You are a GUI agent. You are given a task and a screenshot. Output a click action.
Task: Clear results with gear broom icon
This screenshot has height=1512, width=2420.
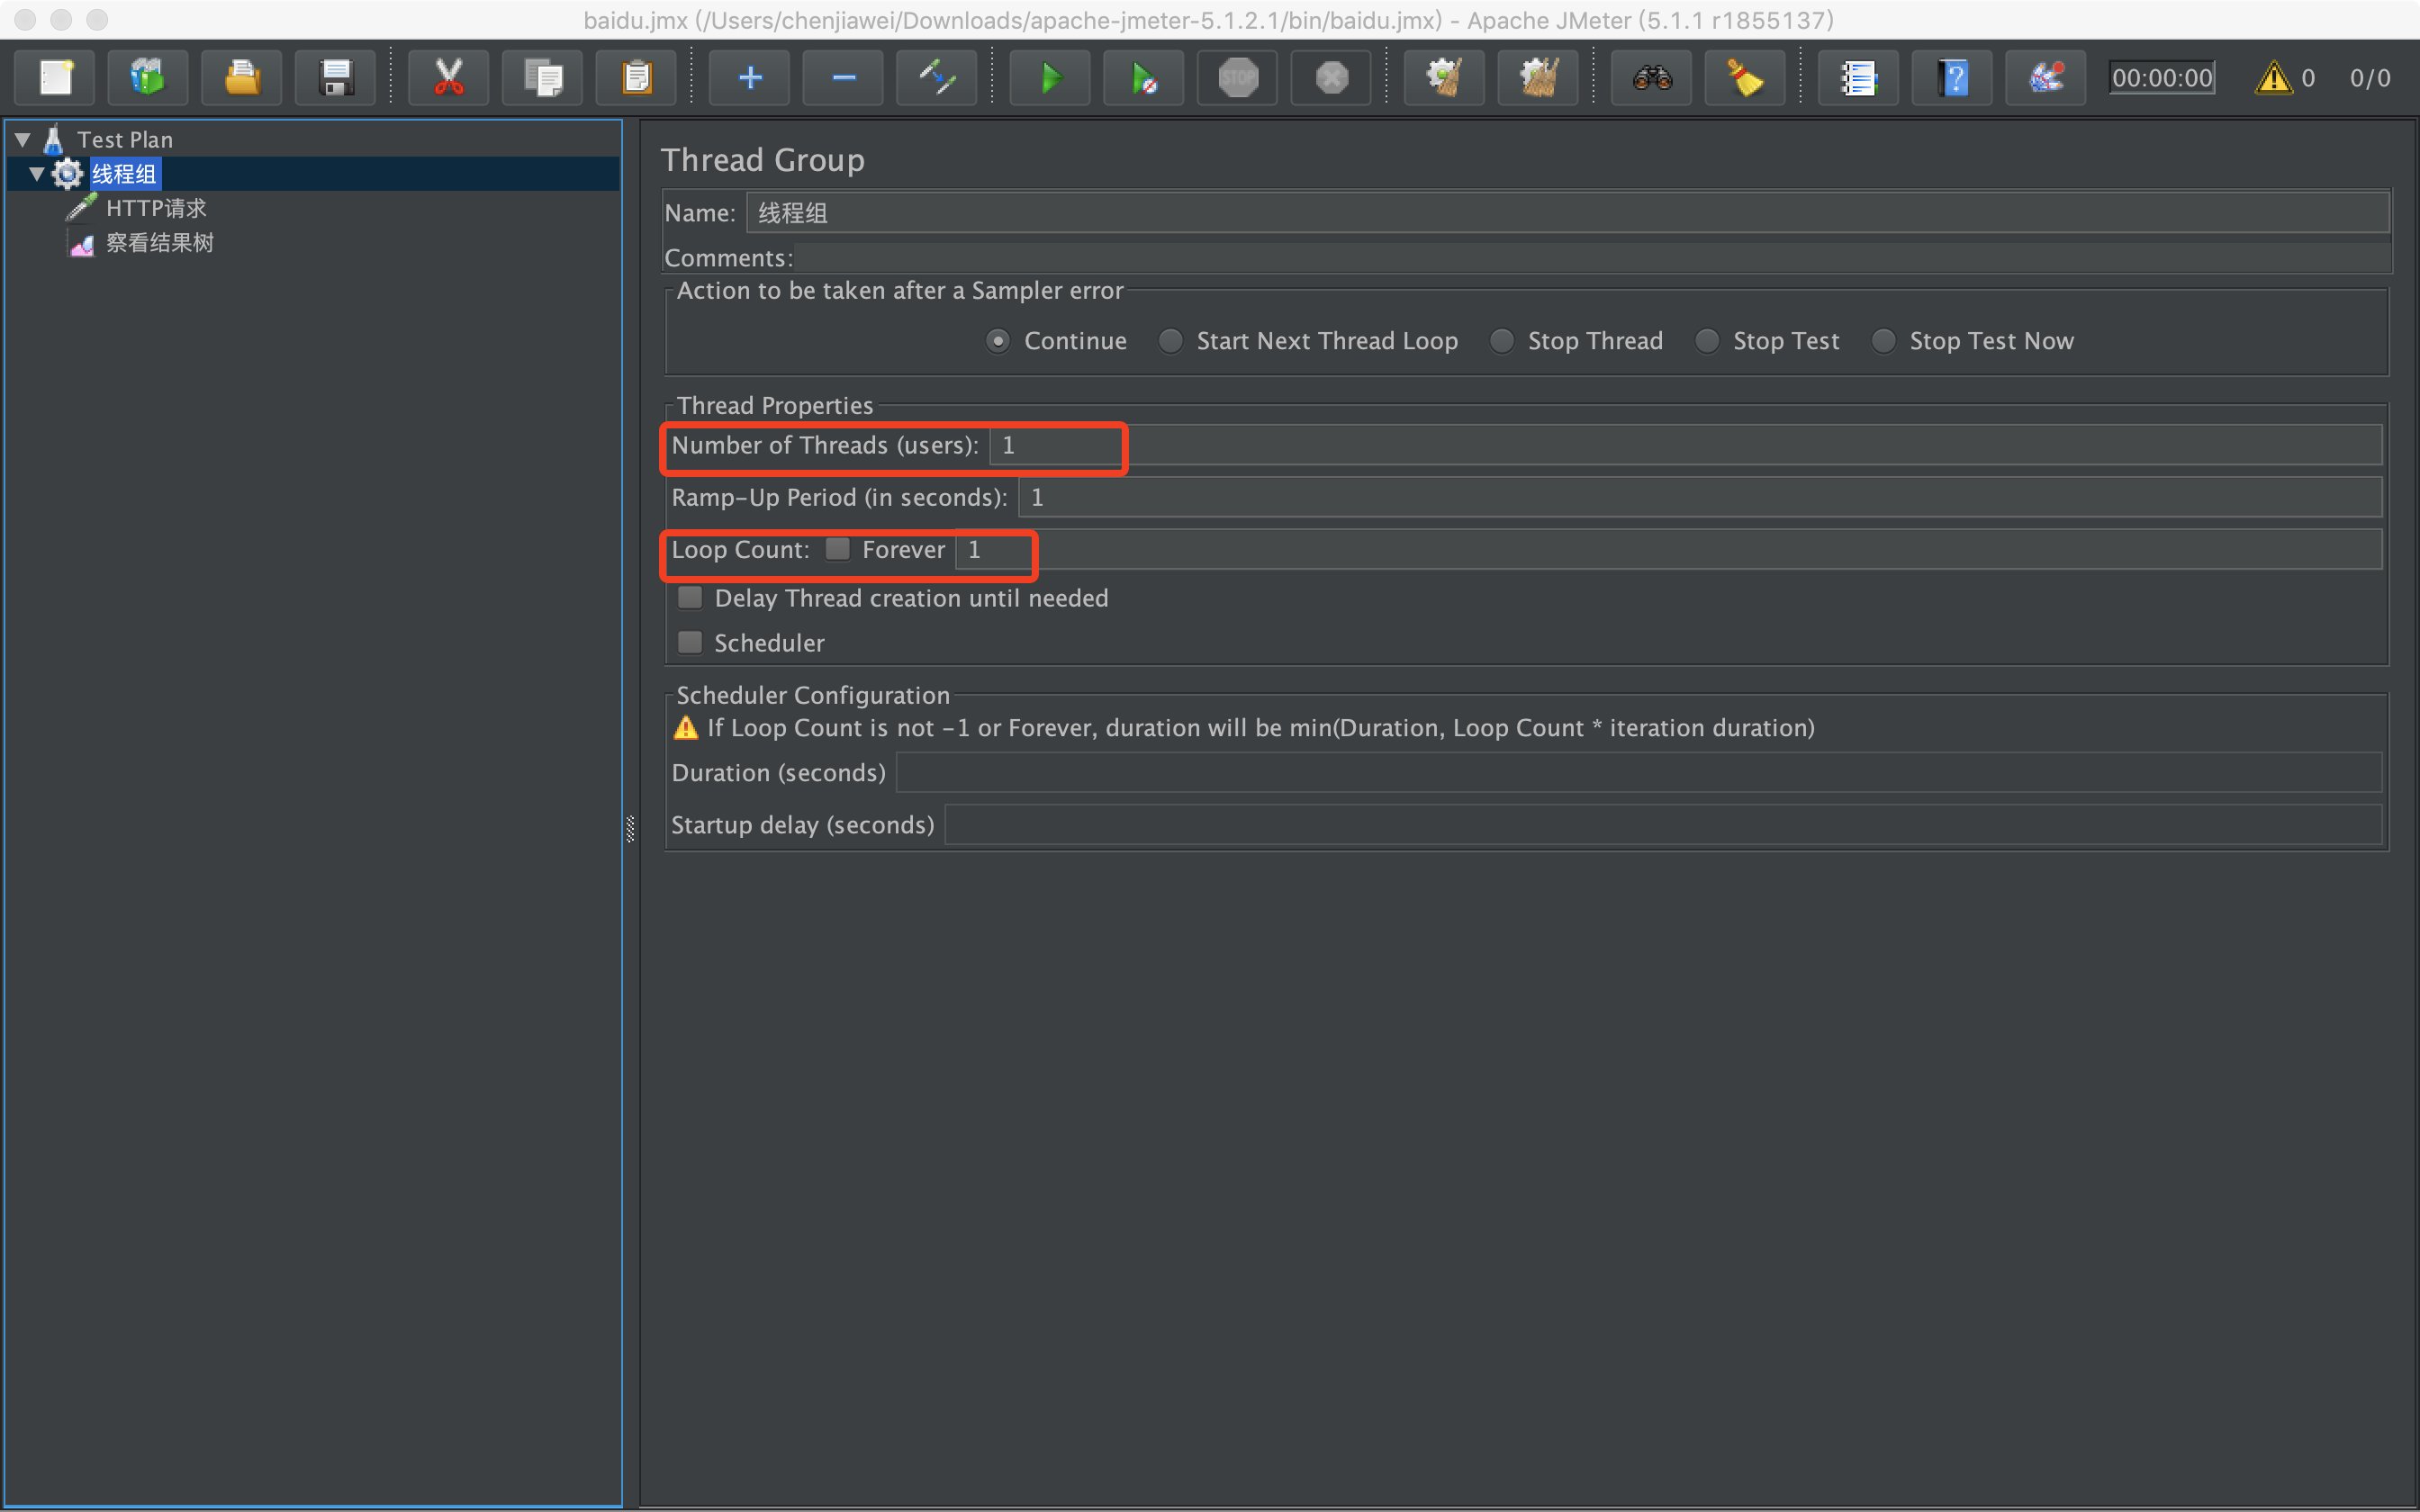click(x=1445, y=78)
